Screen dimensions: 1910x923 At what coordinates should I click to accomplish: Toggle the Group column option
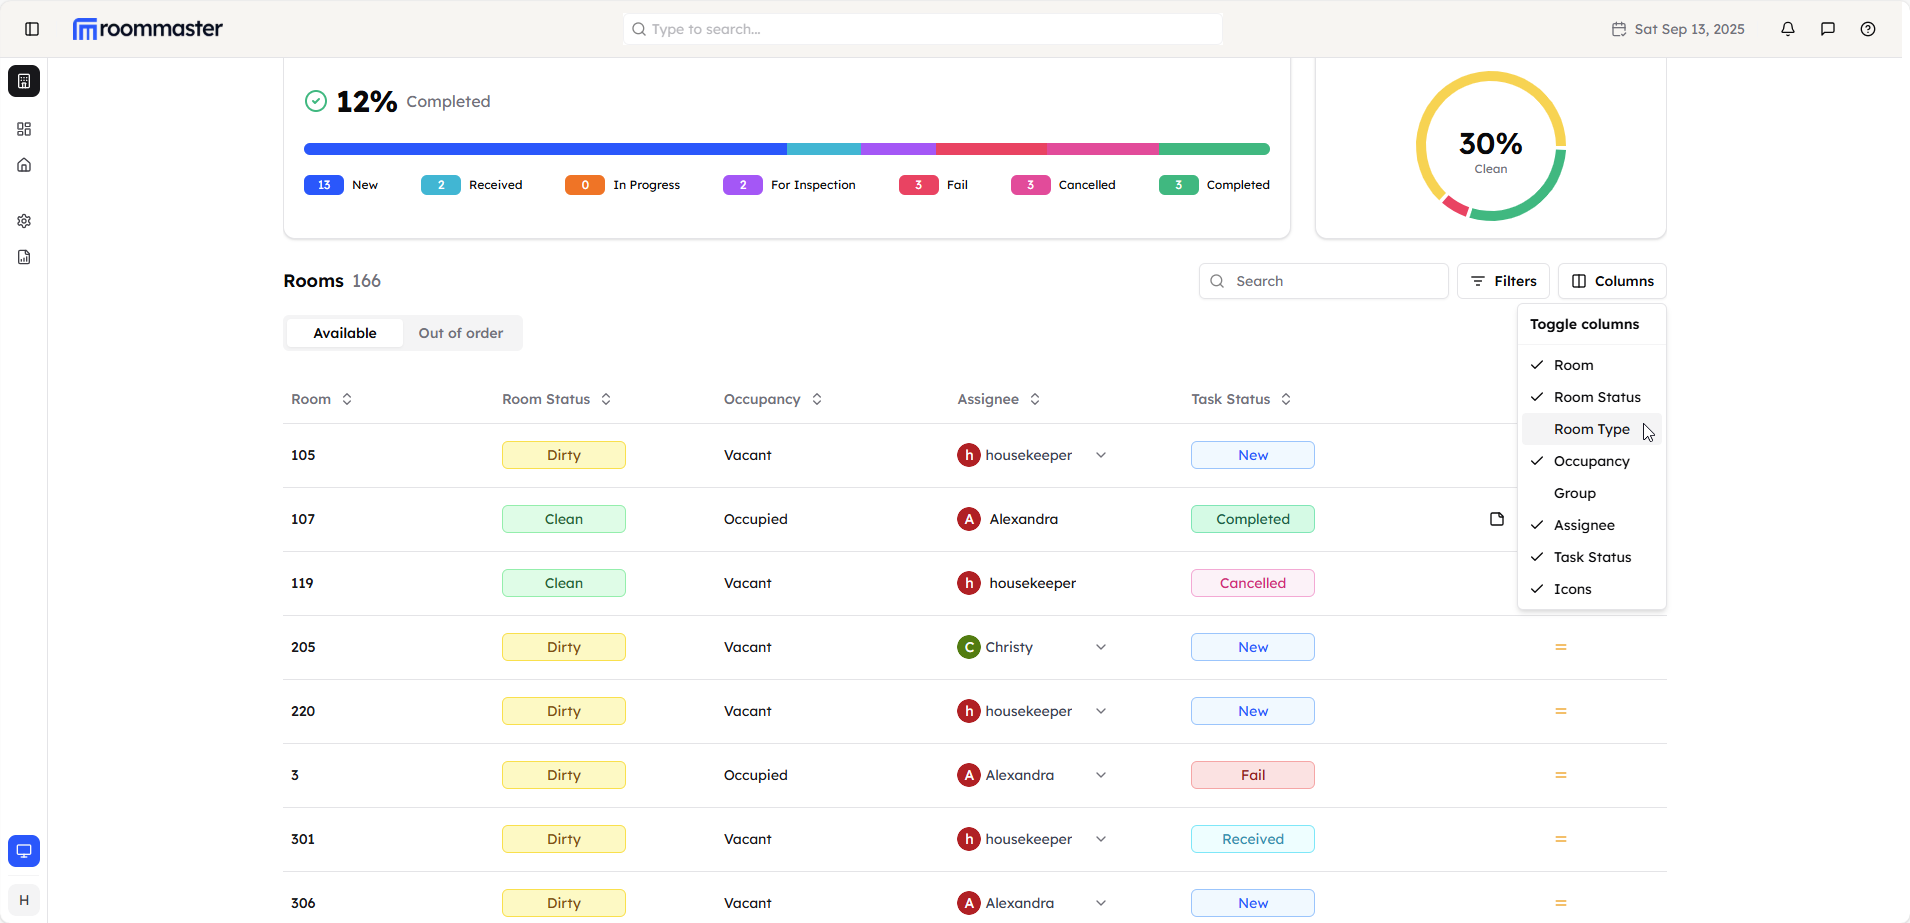click(1575, 493)
